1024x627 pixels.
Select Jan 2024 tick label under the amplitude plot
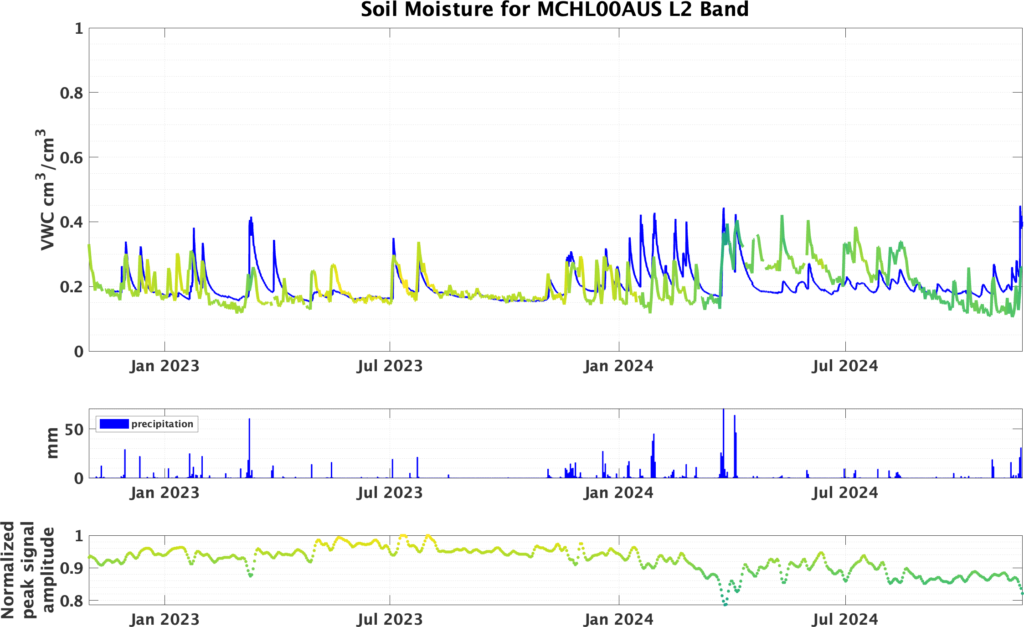[618, 618]
